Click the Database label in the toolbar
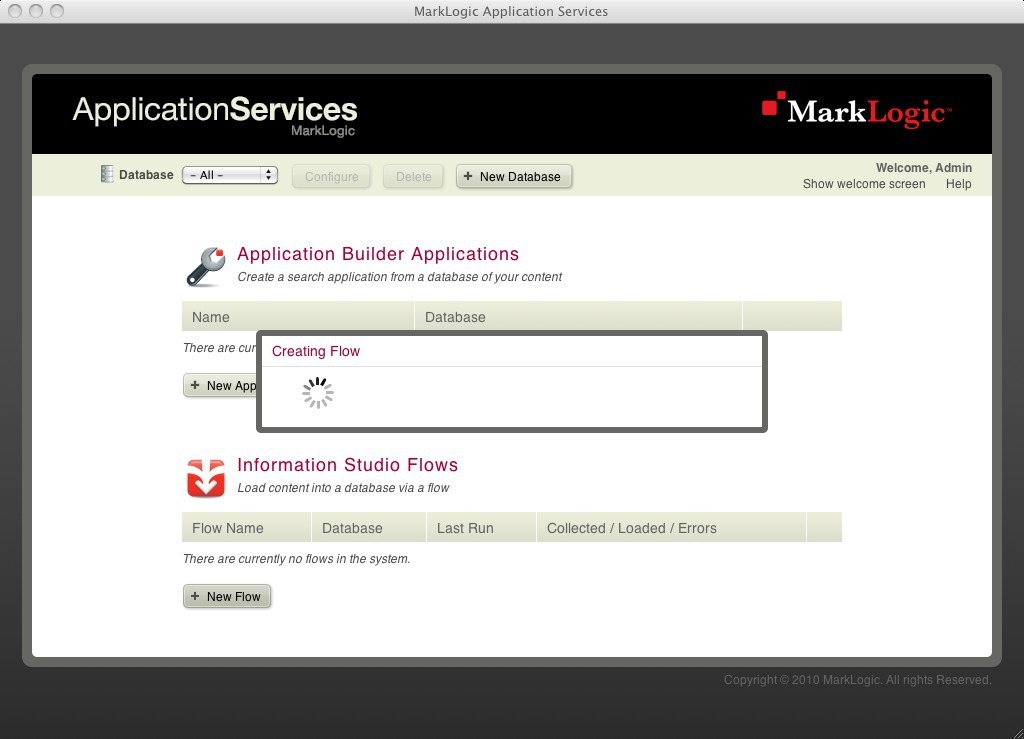The height and width of the screenshot is (739, 1024). (146, 174)
